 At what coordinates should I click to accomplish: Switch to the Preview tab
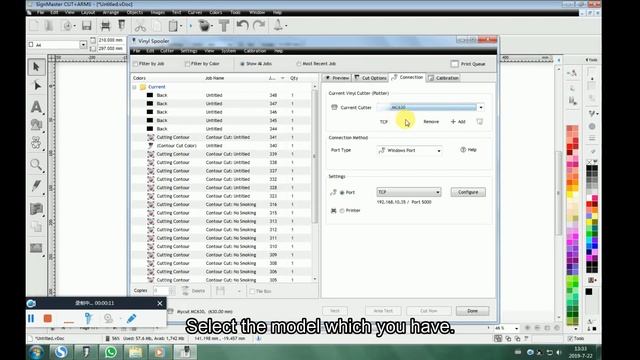pyautogui.click(x=337, y=78)
